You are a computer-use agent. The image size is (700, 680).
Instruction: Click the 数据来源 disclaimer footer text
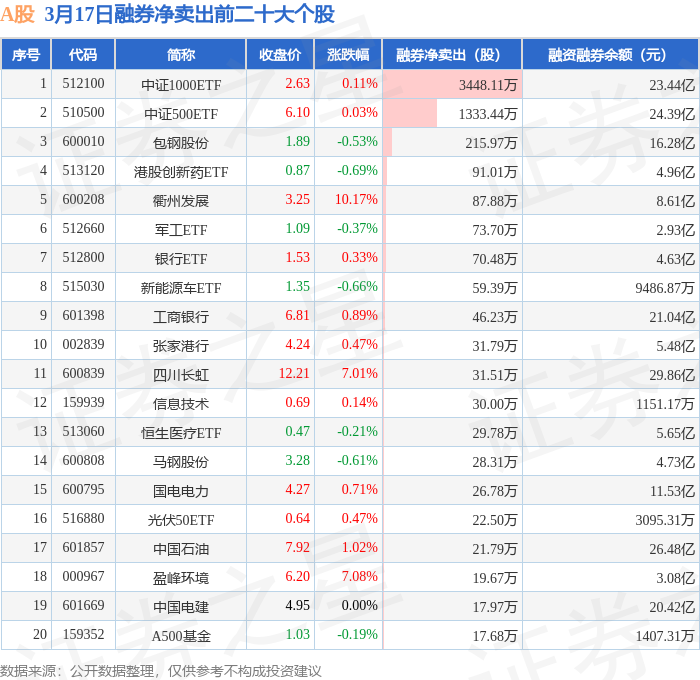(x=161, y=671)
